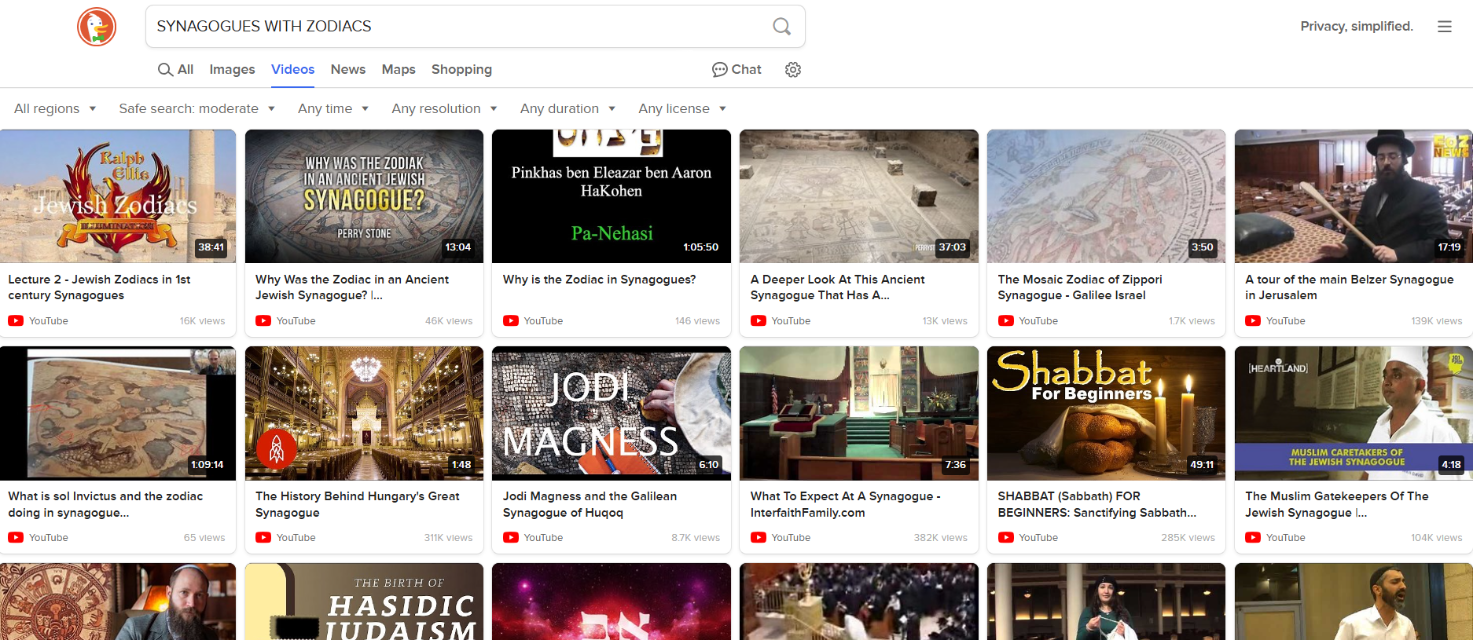The image size is (1473, 640).
Task: Play the Pinkhas ben Eleazar thumbnail
Action: (x=611, y=196)
